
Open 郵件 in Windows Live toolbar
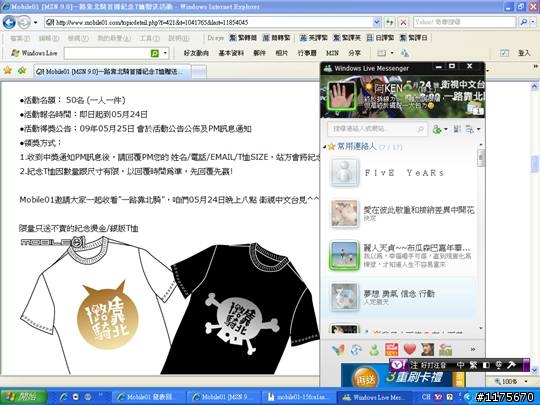[259, 53]
